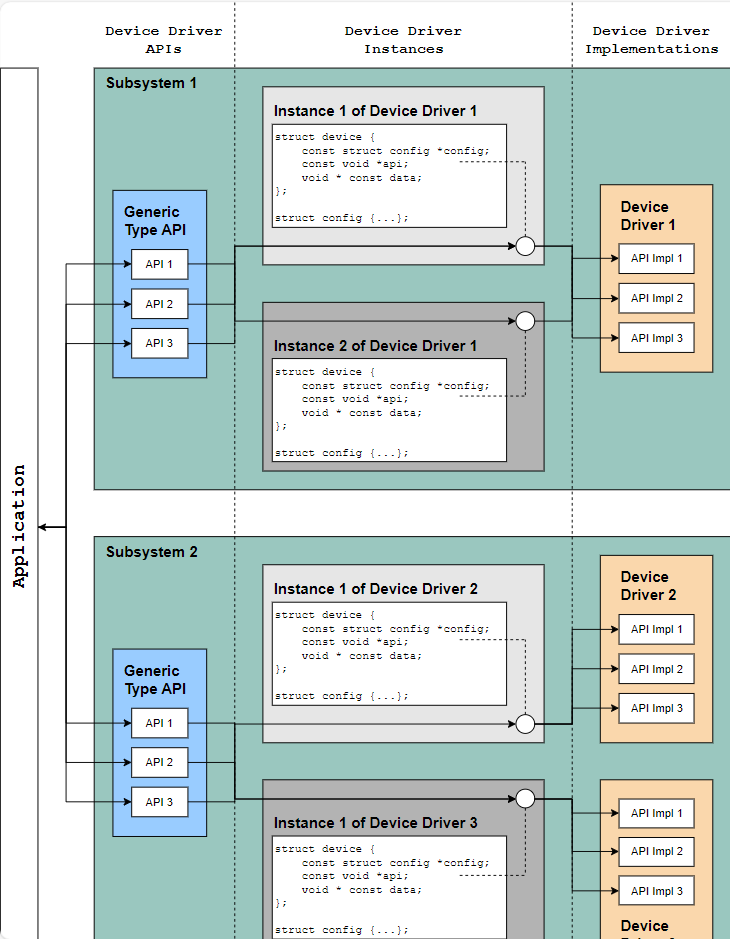Click "struct config {...};" in Instance 2 of Device Driver 1
730x939 pixels.
click(x=341, y=453)
